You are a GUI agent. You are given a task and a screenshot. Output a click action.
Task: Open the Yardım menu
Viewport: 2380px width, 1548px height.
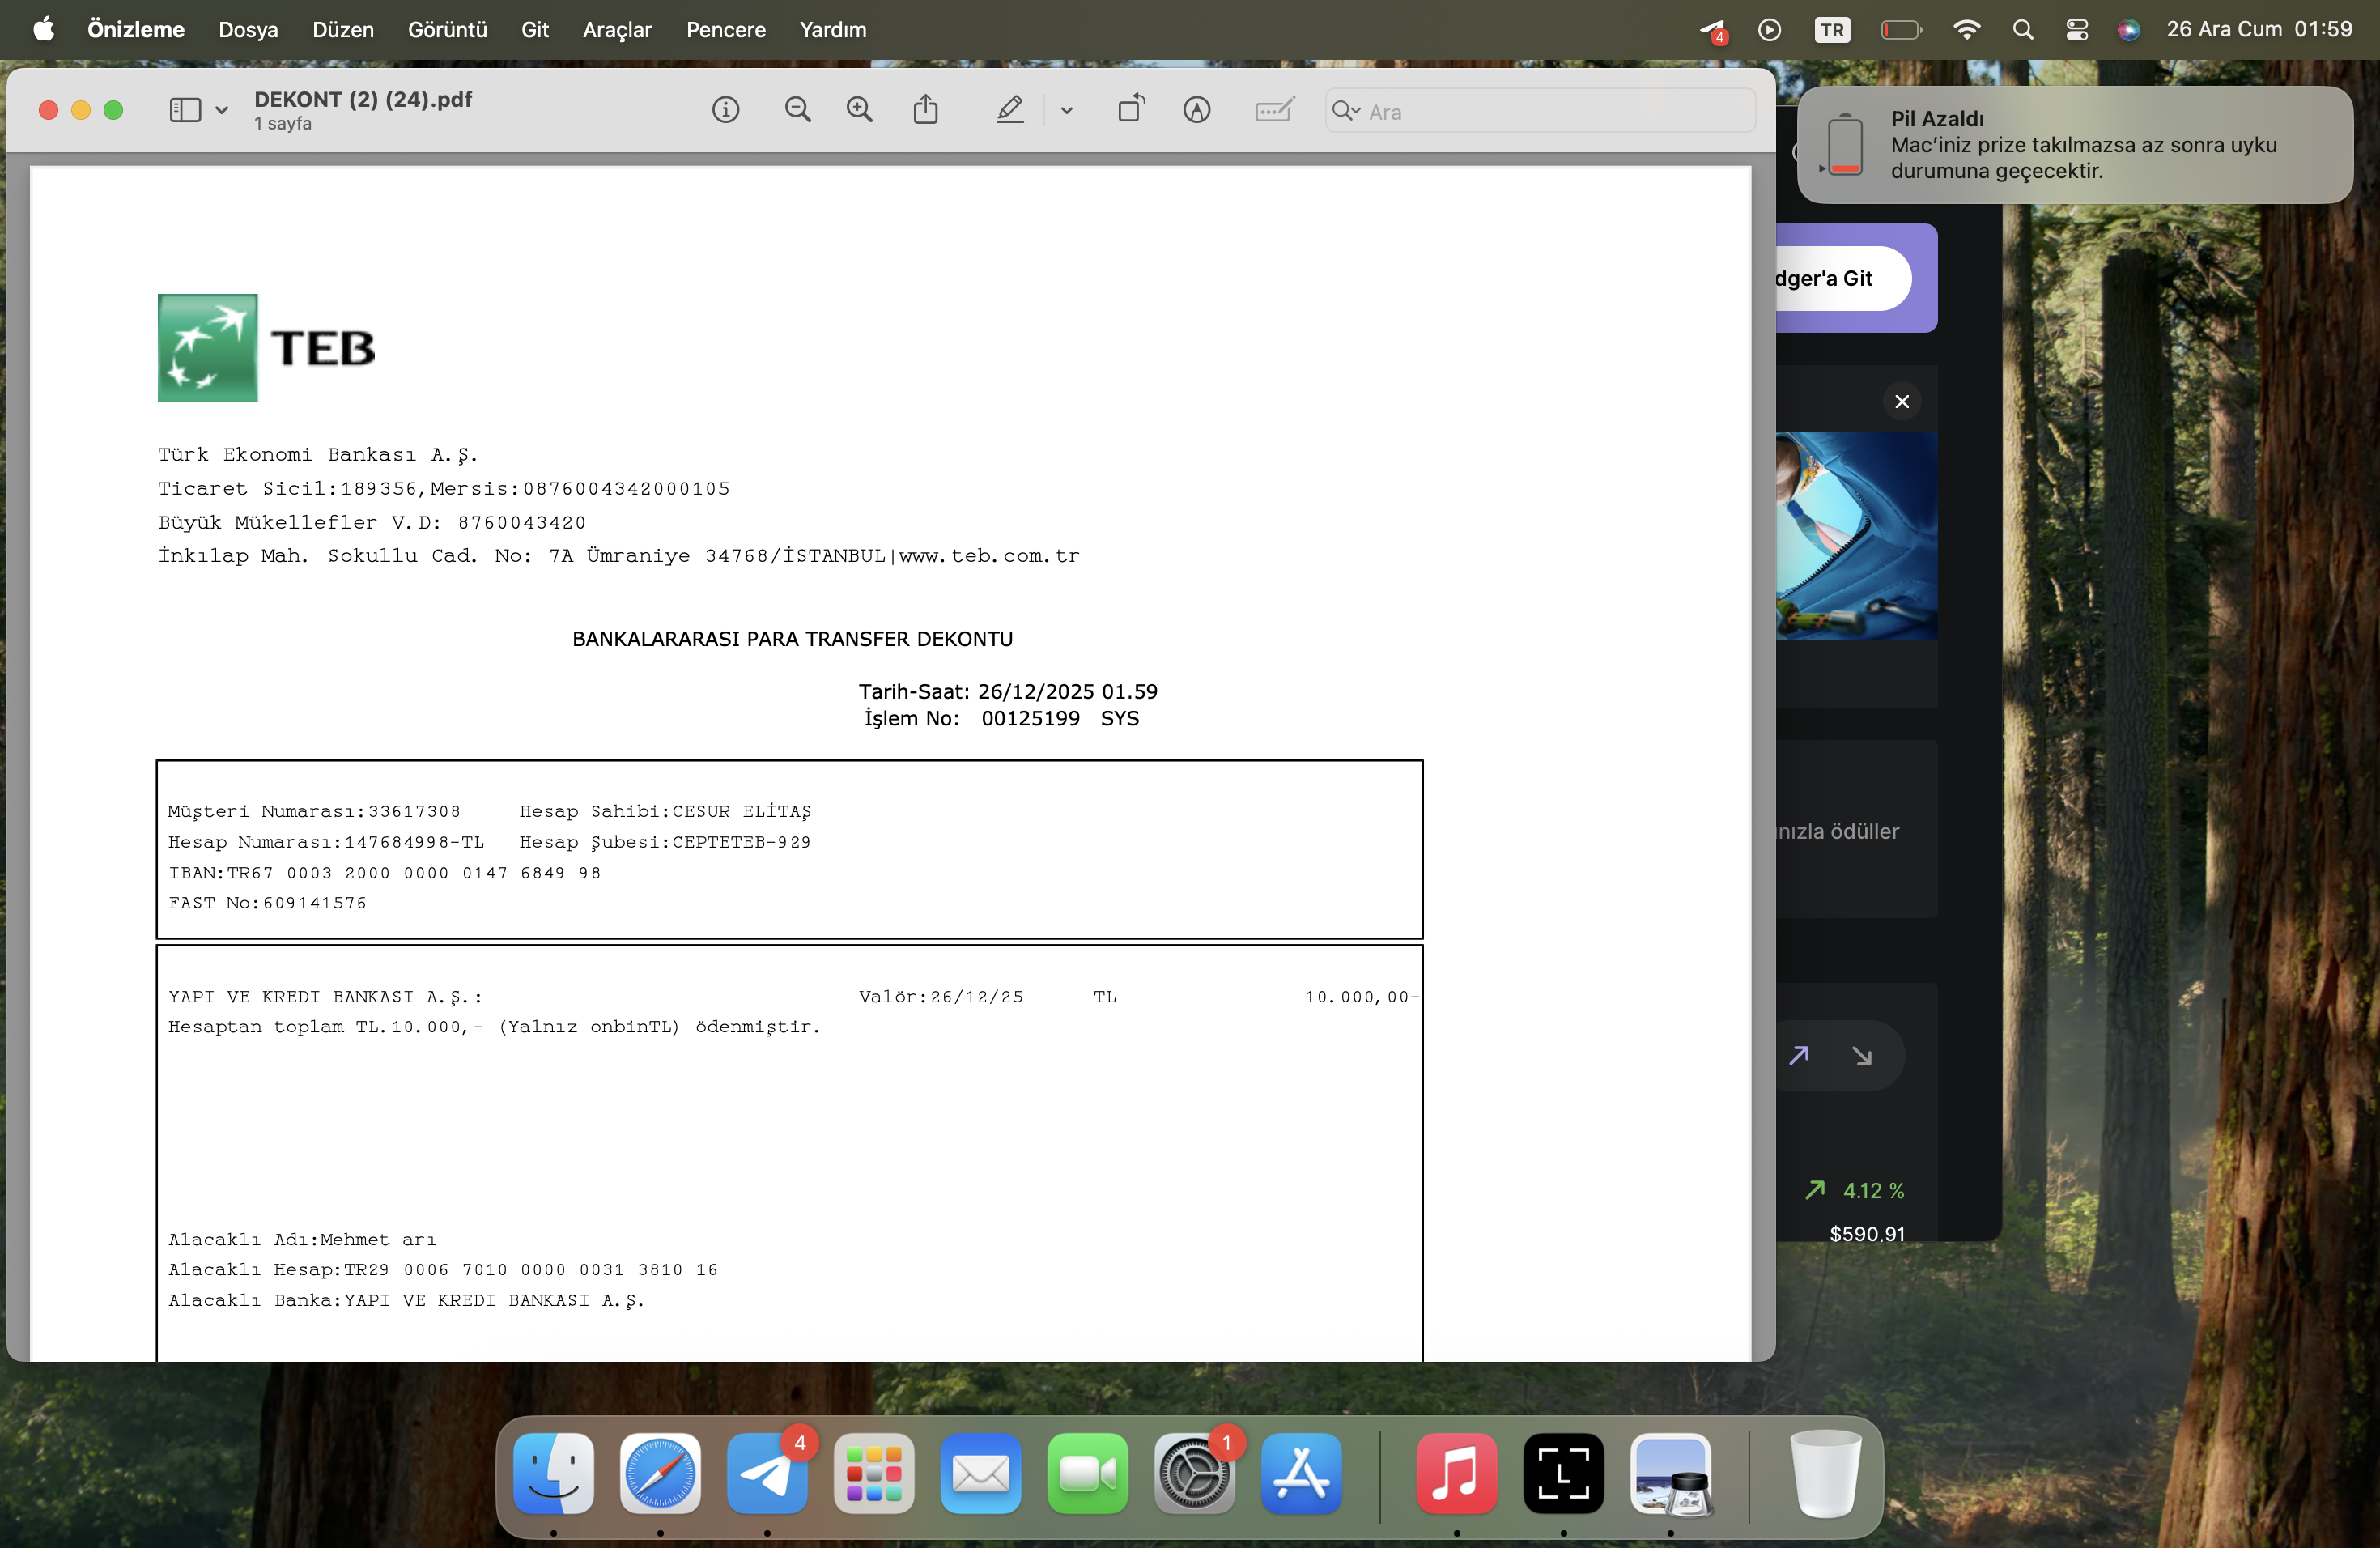point(833,30)
